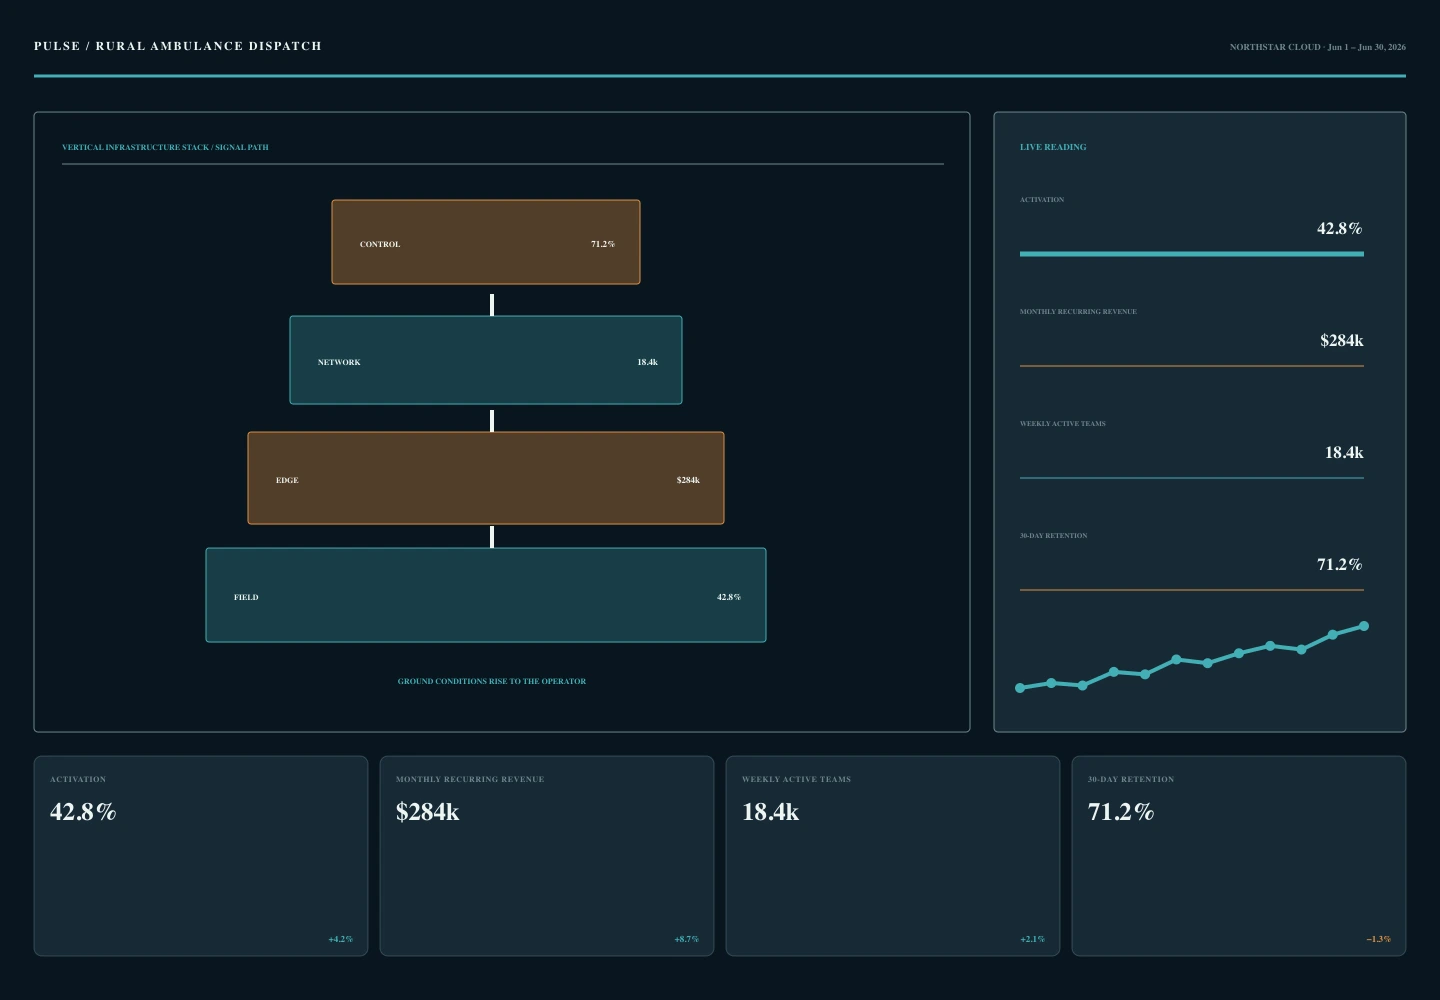Click the +4.2% Activation change value
This screenshot has width=1440, height=1000.
point(341,939)
